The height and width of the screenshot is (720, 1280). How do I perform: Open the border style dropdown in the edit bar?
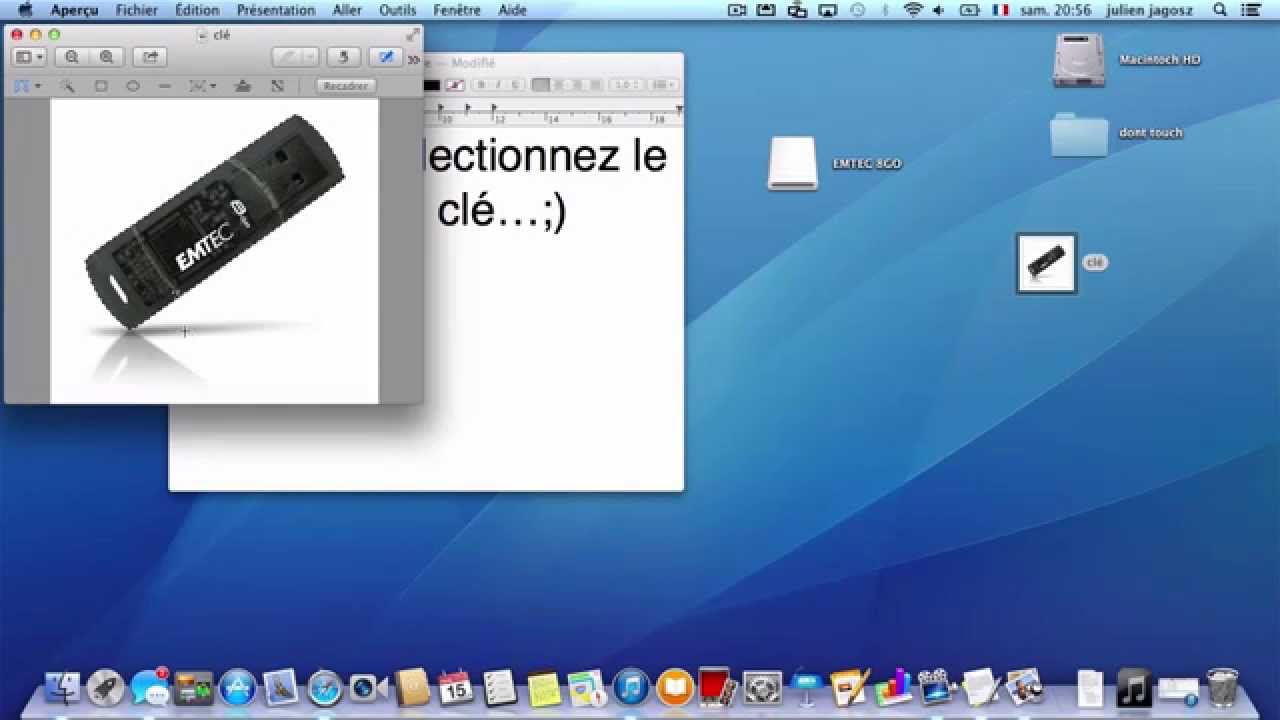pyautogui.click(x=202, y=86)
